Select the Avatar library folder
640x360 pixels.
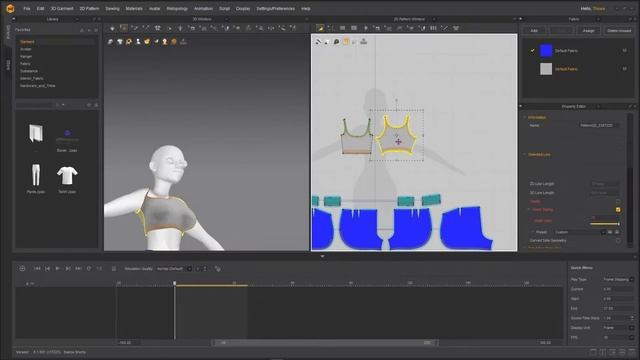[x=26, y=49]
